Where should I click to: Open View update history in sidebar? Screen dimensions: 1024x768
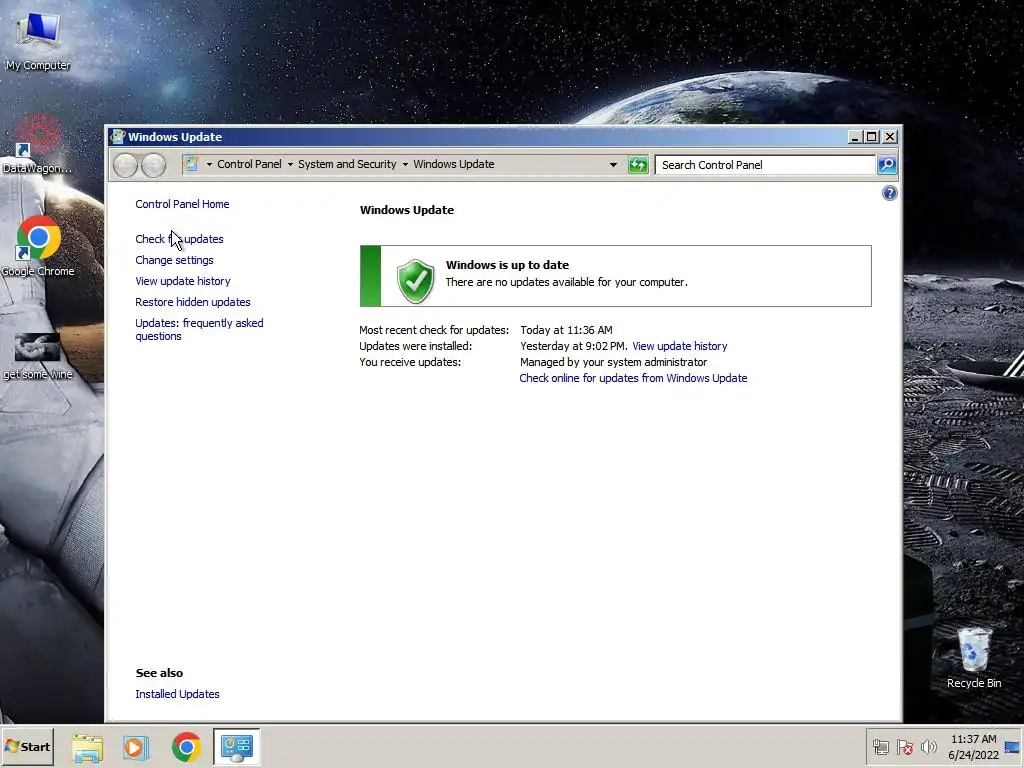[x=183, y=281]
